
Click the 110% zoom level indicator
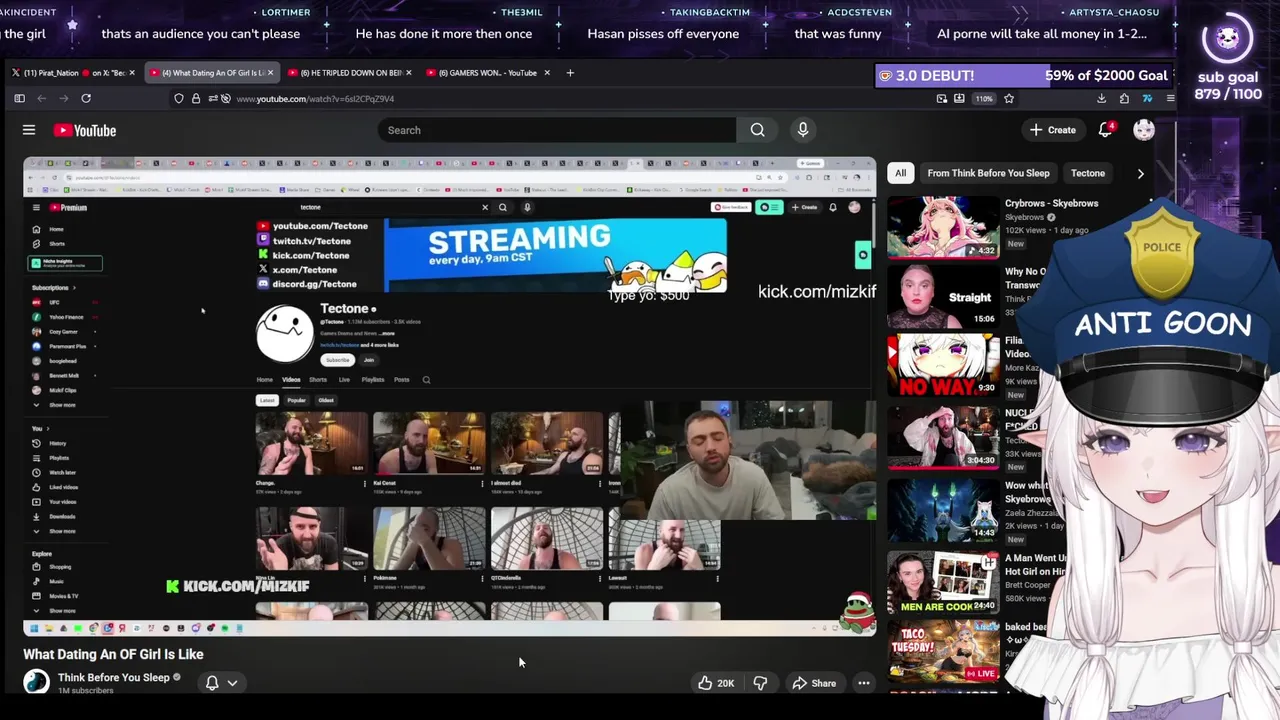(984, 98)
